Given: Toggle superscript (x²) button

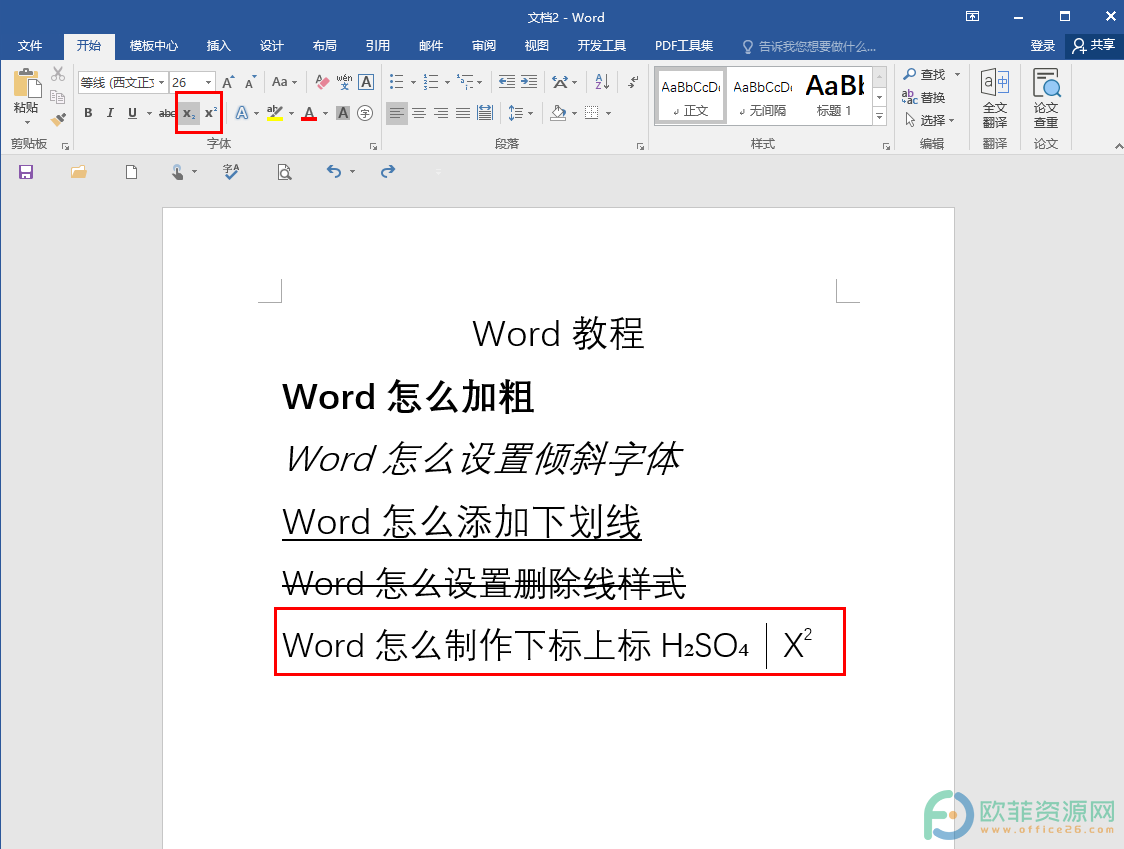Looking at the screenshot, I should [211, 113].
